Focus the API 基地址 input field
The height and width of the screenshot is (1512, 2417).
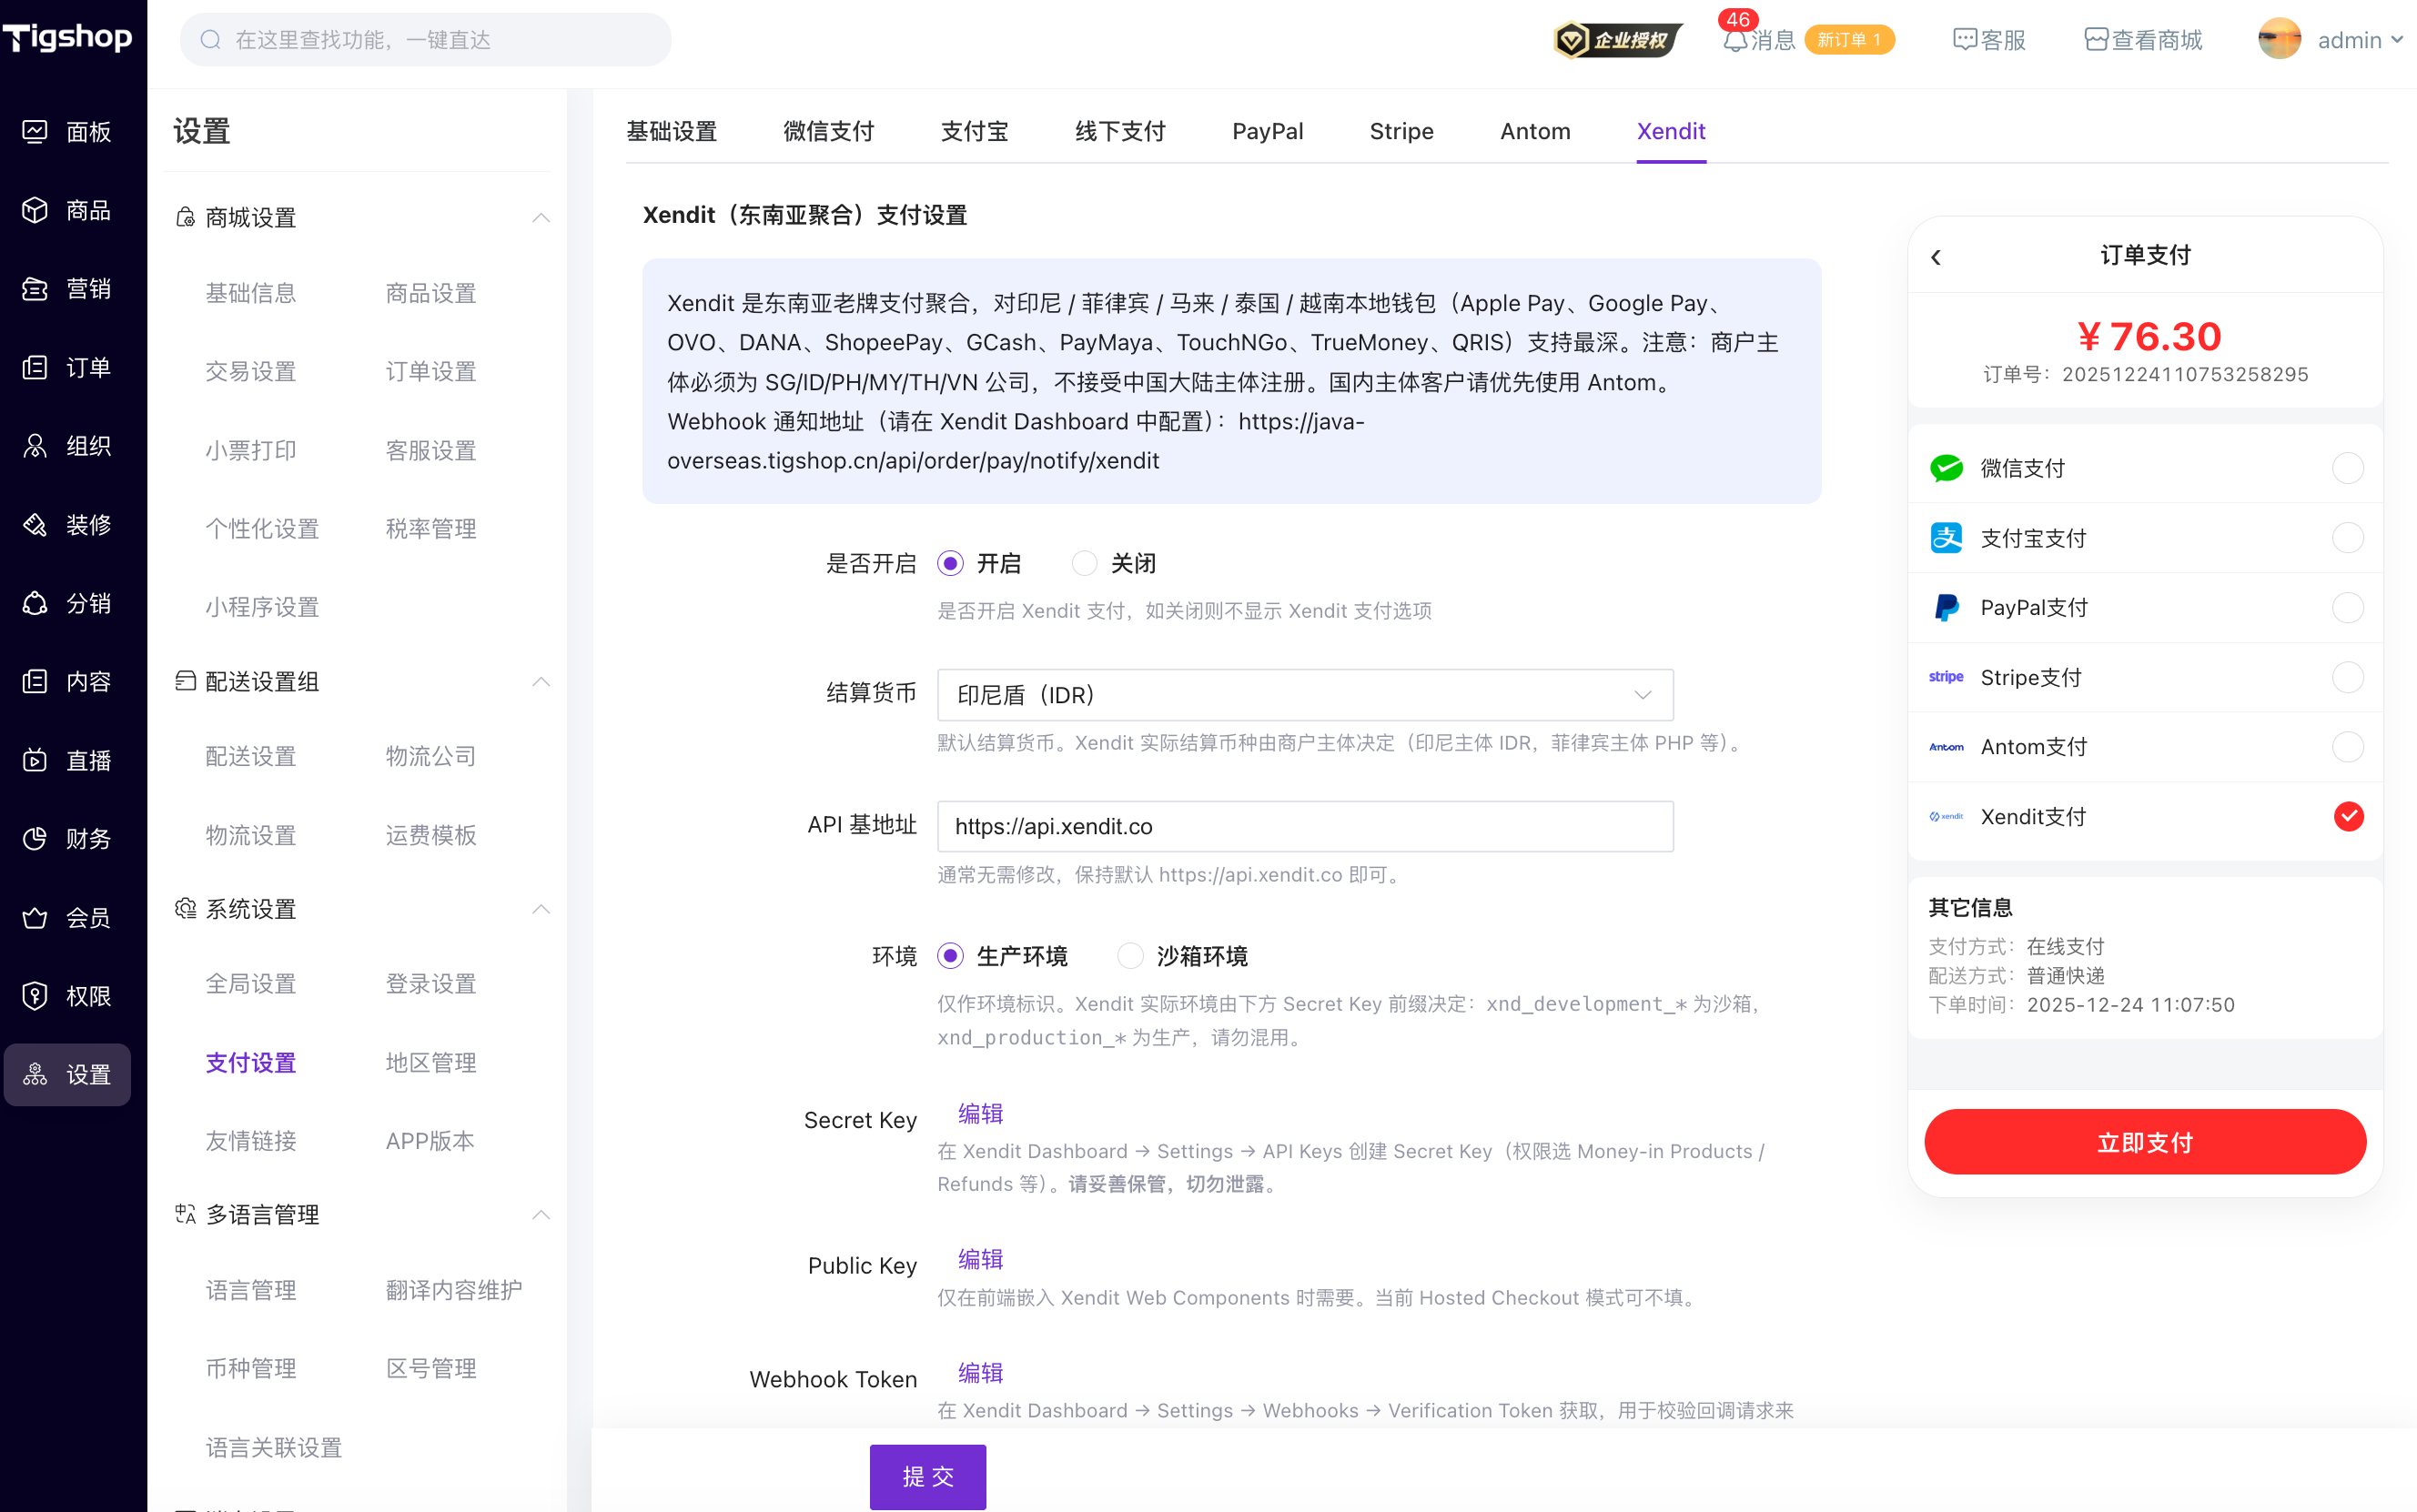pyautogui.click(x=1305, y=827)
